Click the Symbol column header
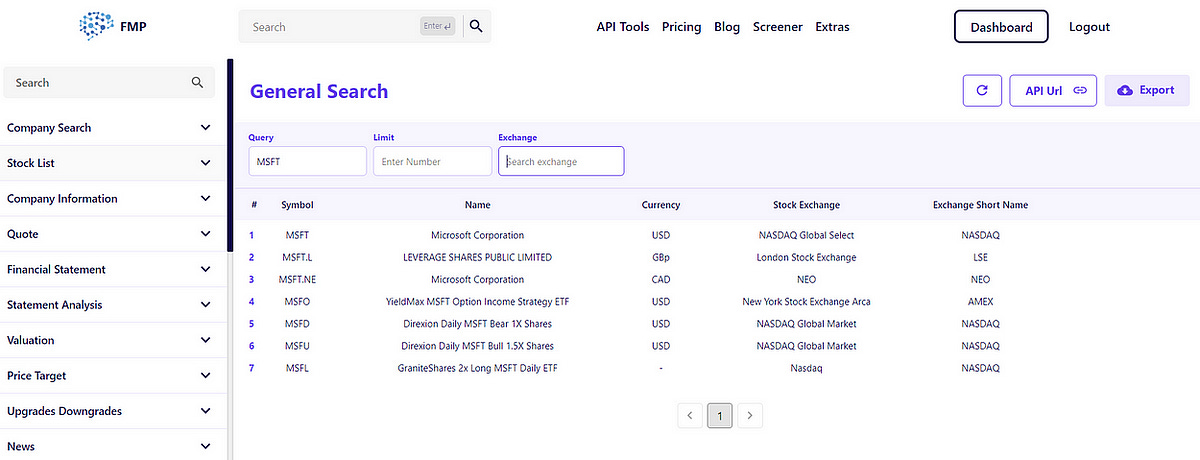Screen dimensions: 1200x460 point(297,205)
